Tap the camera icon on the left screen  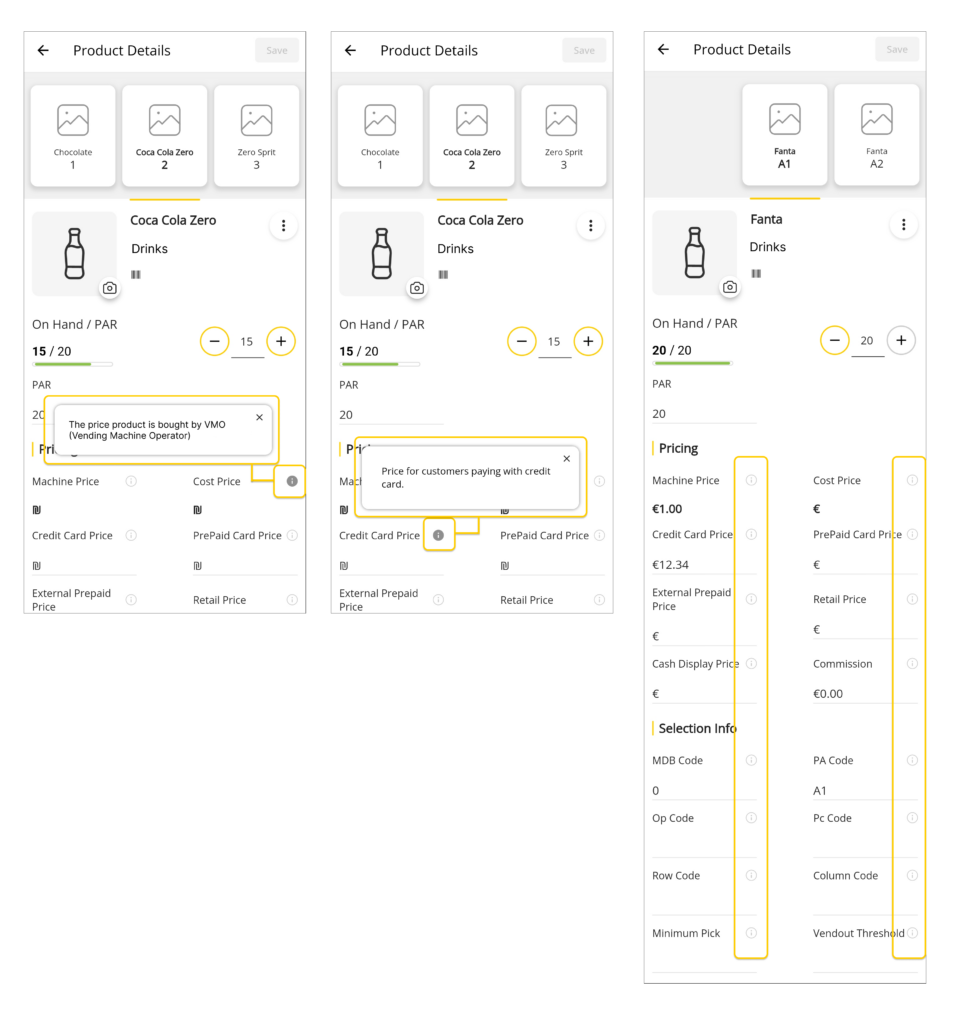click(x=110, y=288)
